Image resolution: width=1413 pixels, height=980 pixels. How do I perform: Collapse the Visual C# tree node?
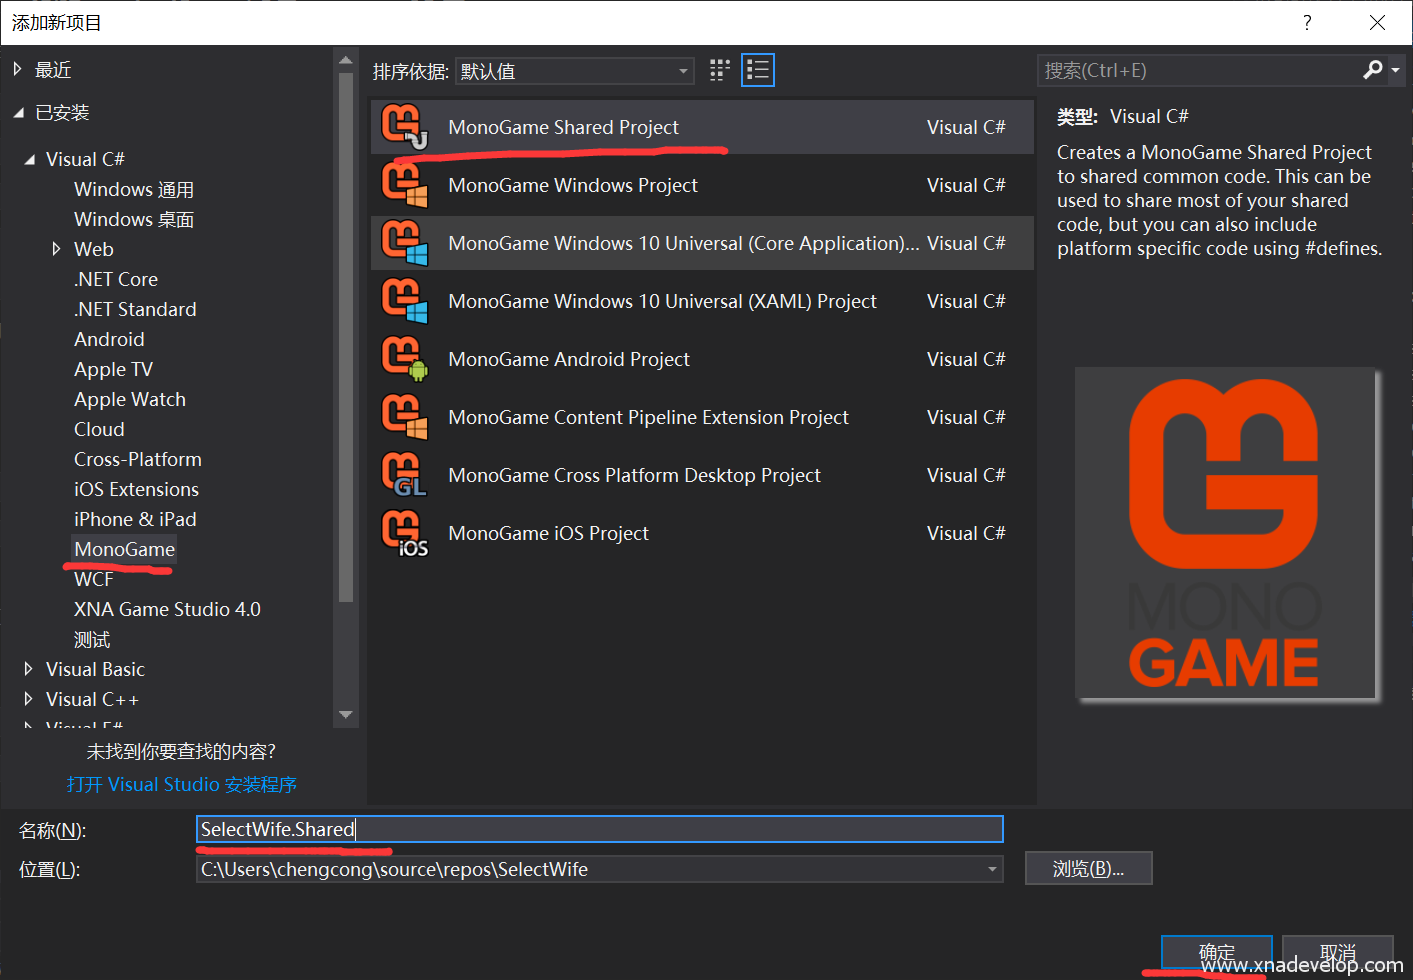point(29,159)
